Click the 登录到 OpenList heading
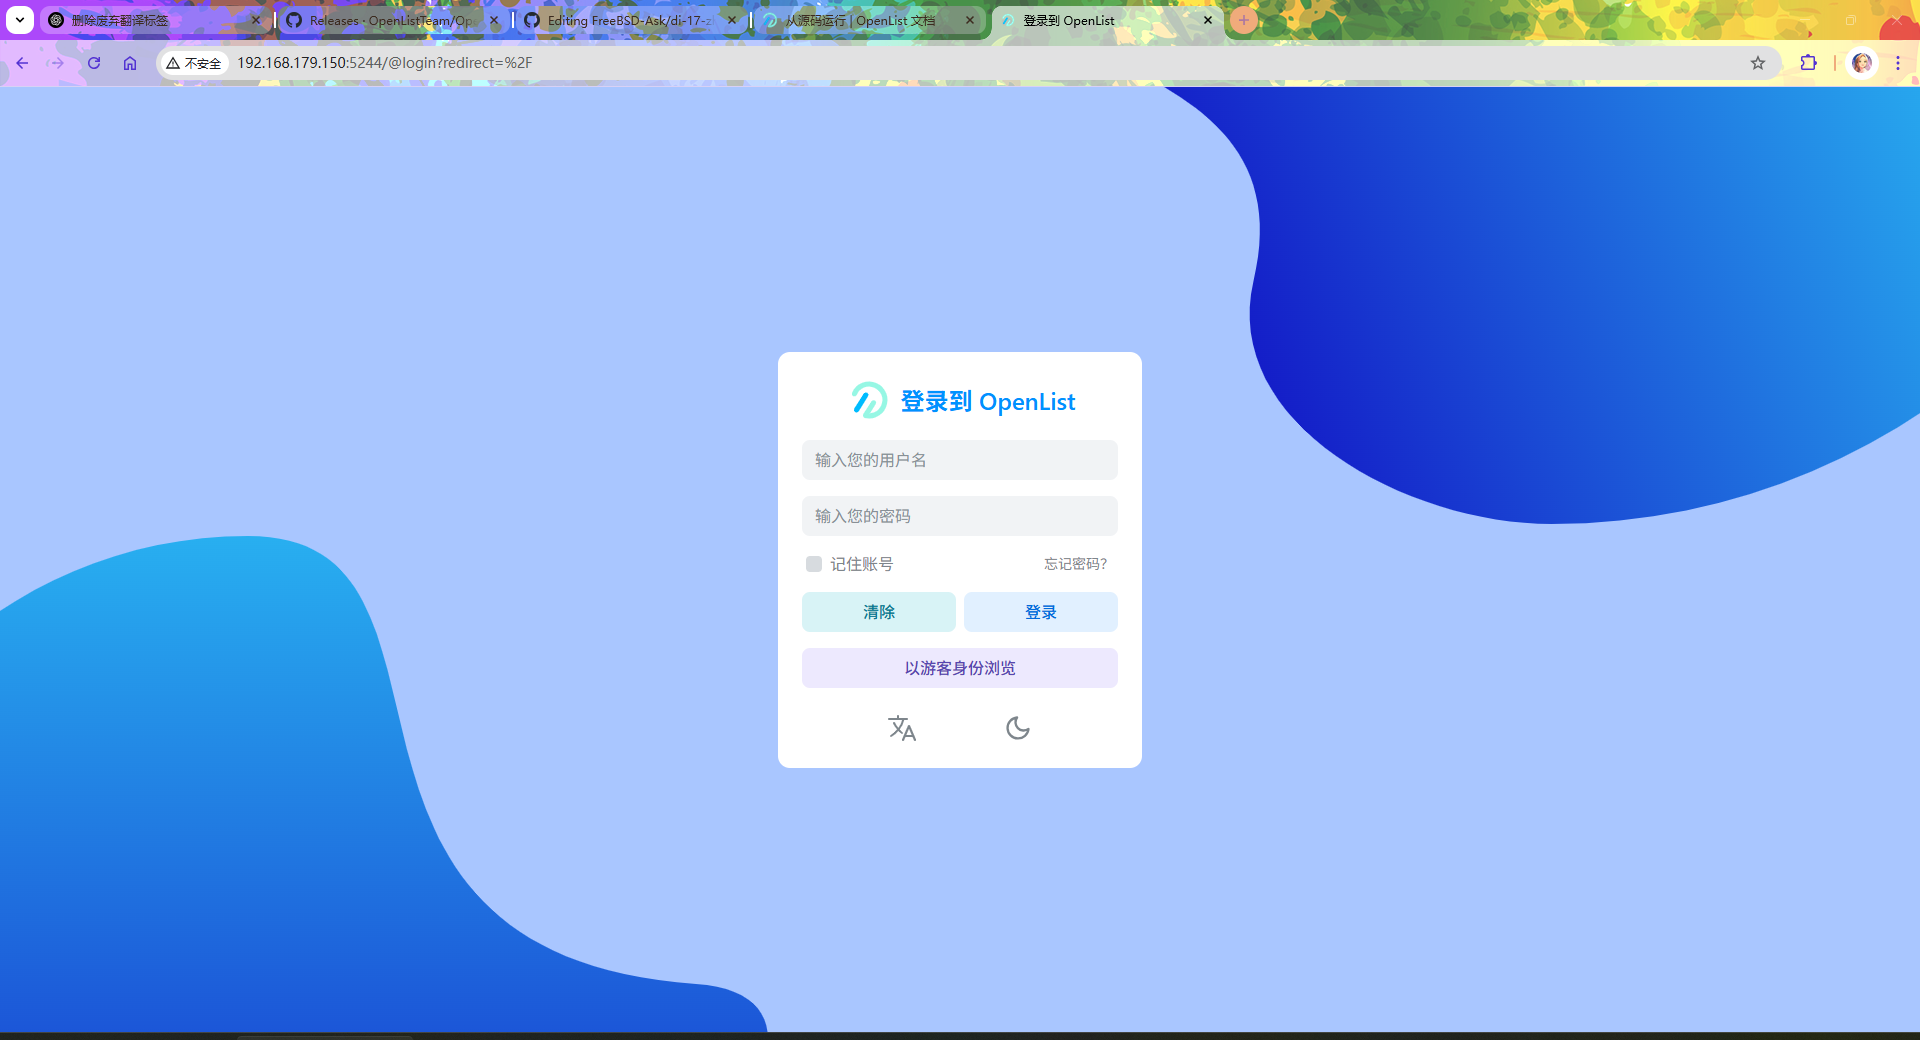This screenshot has width=1920, height=1040. 988,402
